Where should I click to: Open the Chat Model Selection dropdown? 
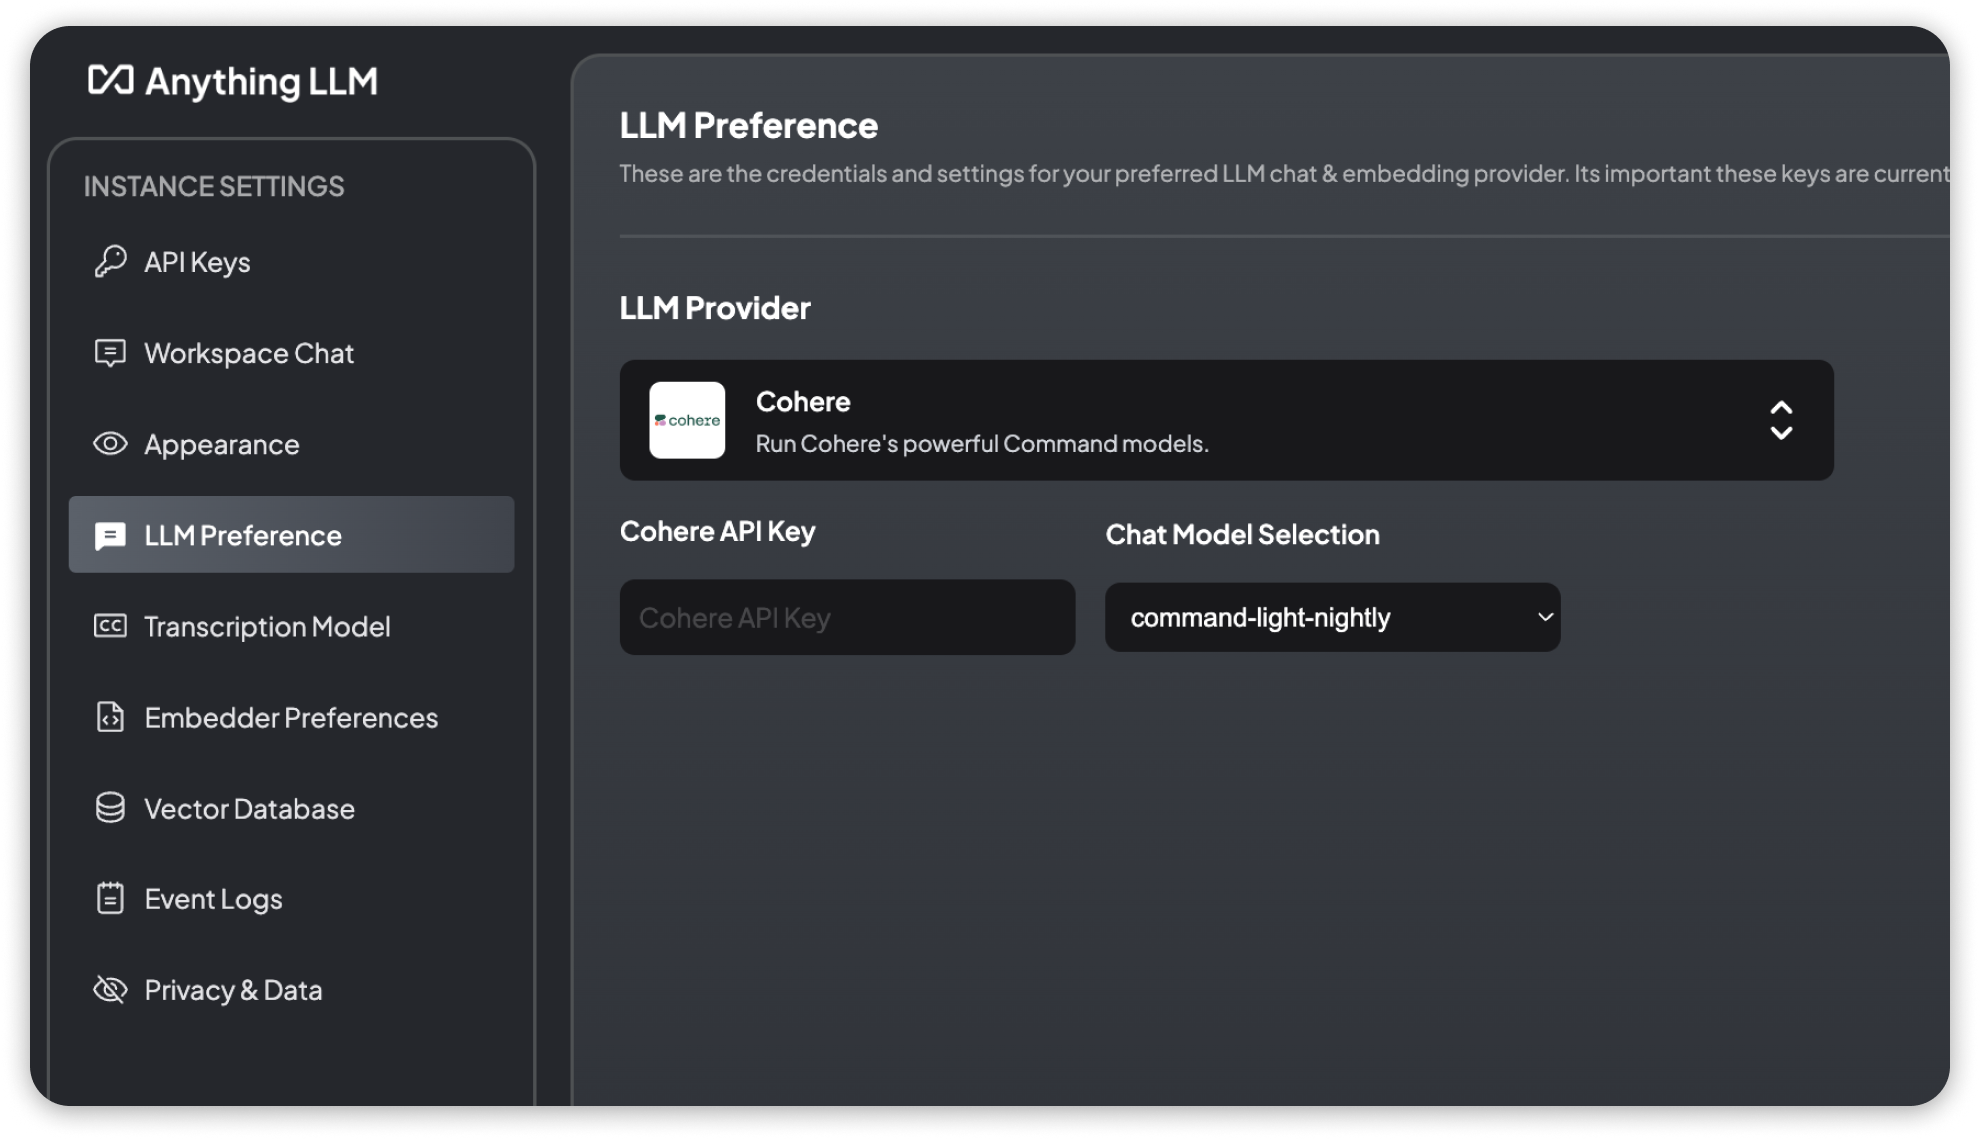[1334, 618]
